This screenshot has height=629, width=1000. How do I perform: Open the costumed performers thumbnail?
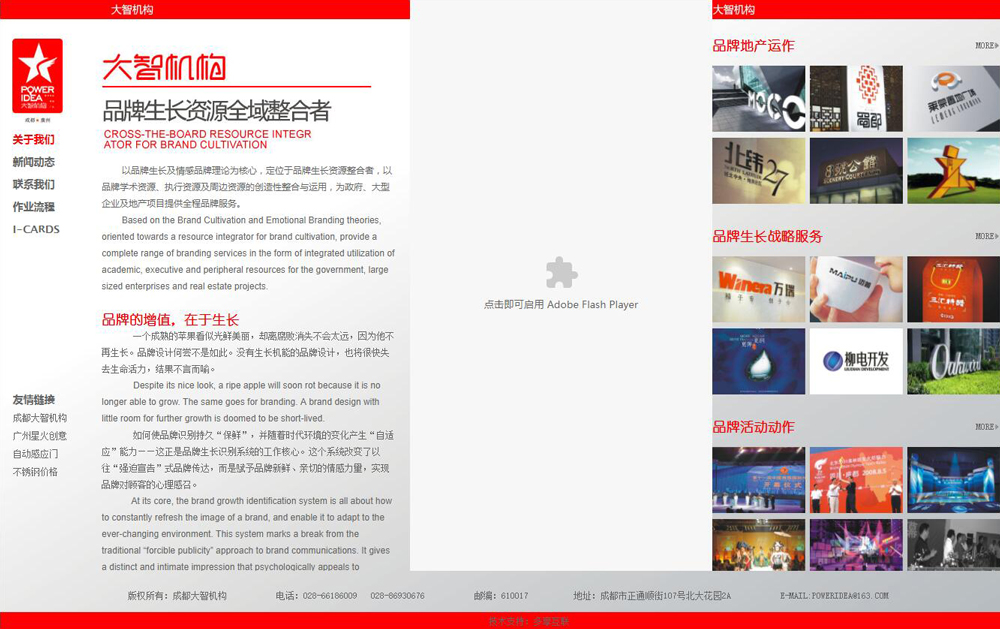click(758, 545)
